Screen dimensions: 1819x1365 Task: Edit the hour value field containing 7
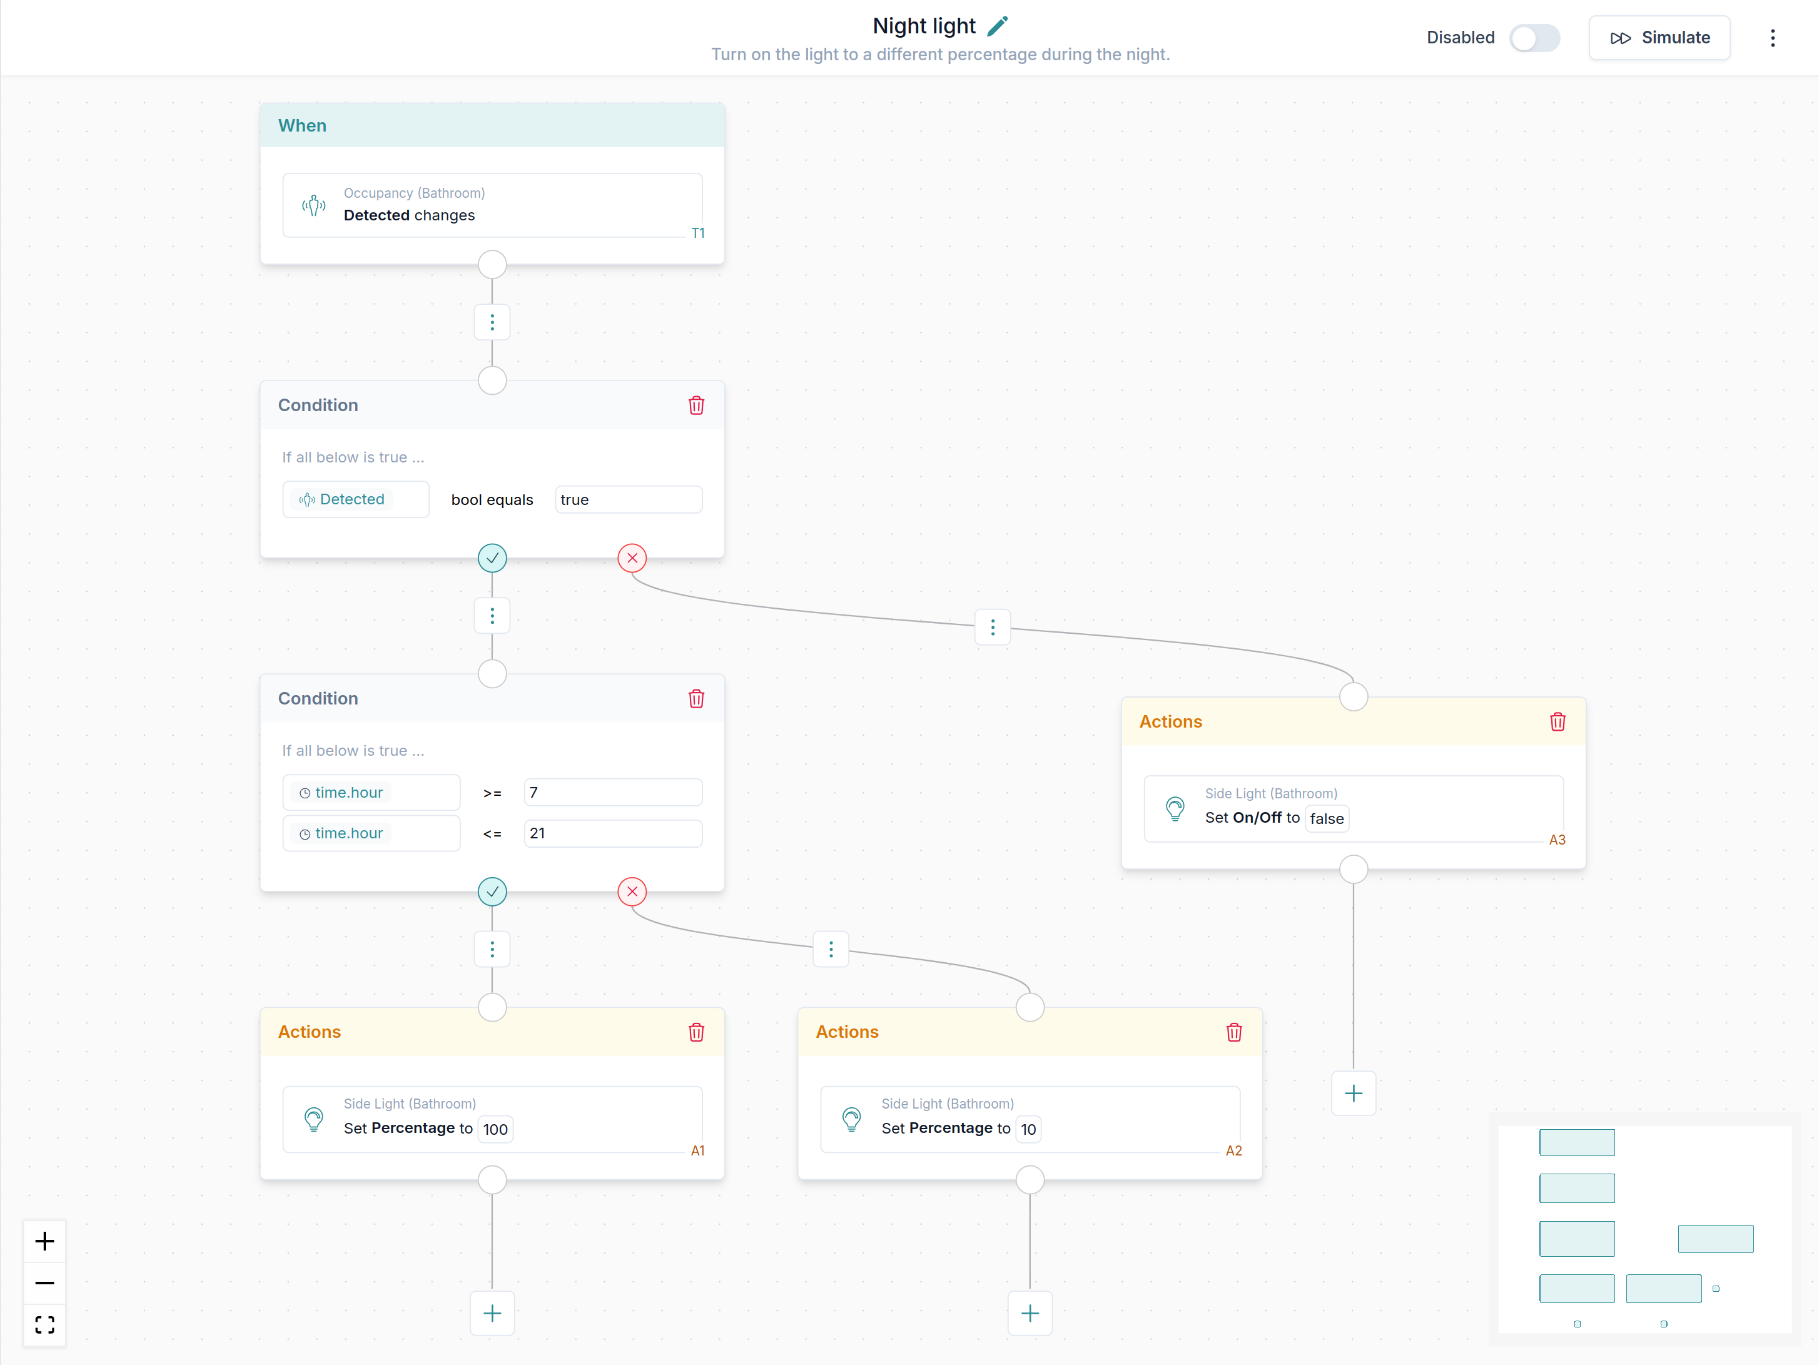[613, 792]
